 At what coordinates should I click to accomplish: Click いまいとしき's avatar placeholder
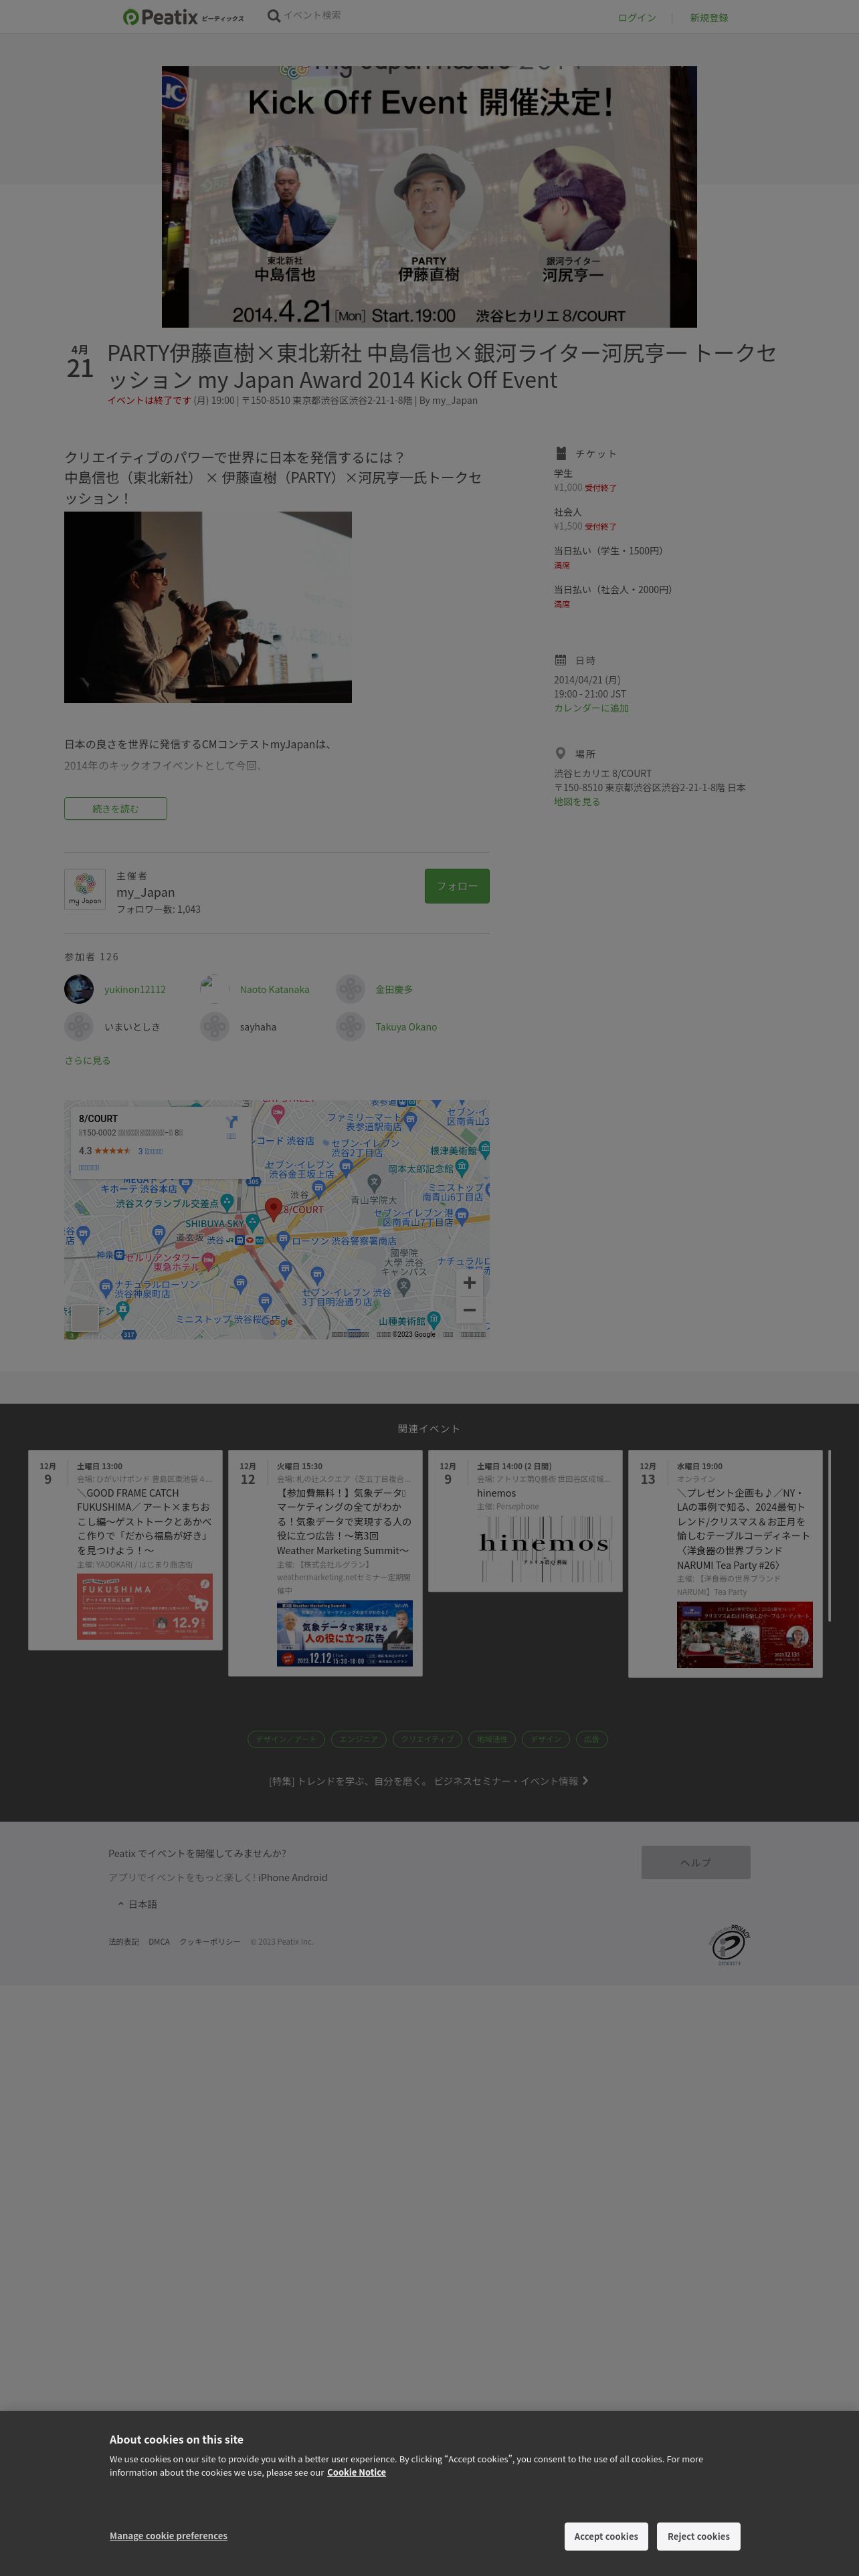[x=79, y=1026]
